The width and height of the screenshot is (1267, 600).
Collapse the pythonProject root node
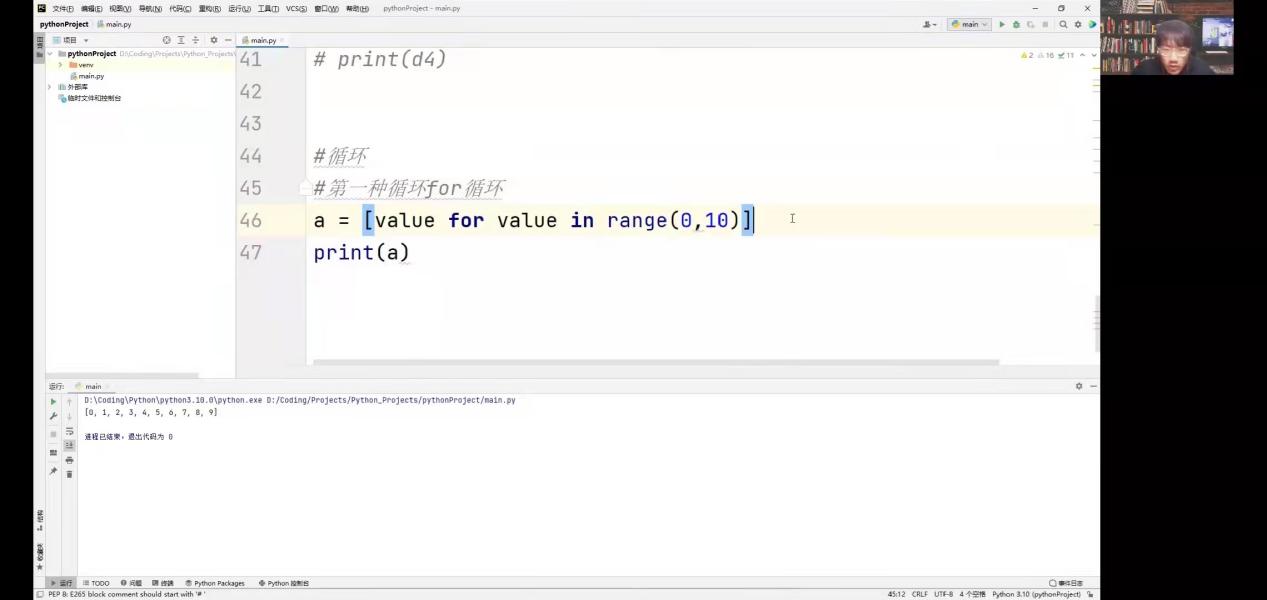click(51, 54)
